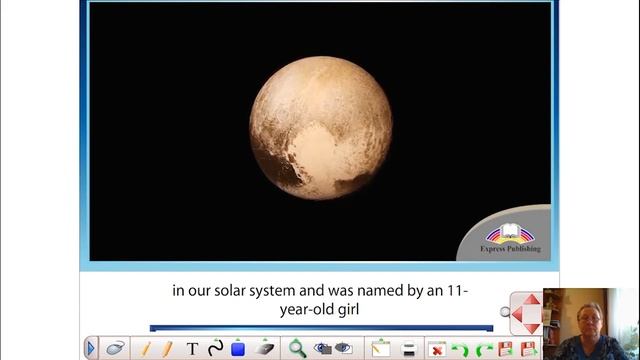Viewport: 640px width, 360px height.
Task: Save as with the floppy arrow icon
Action: point(529,349)
